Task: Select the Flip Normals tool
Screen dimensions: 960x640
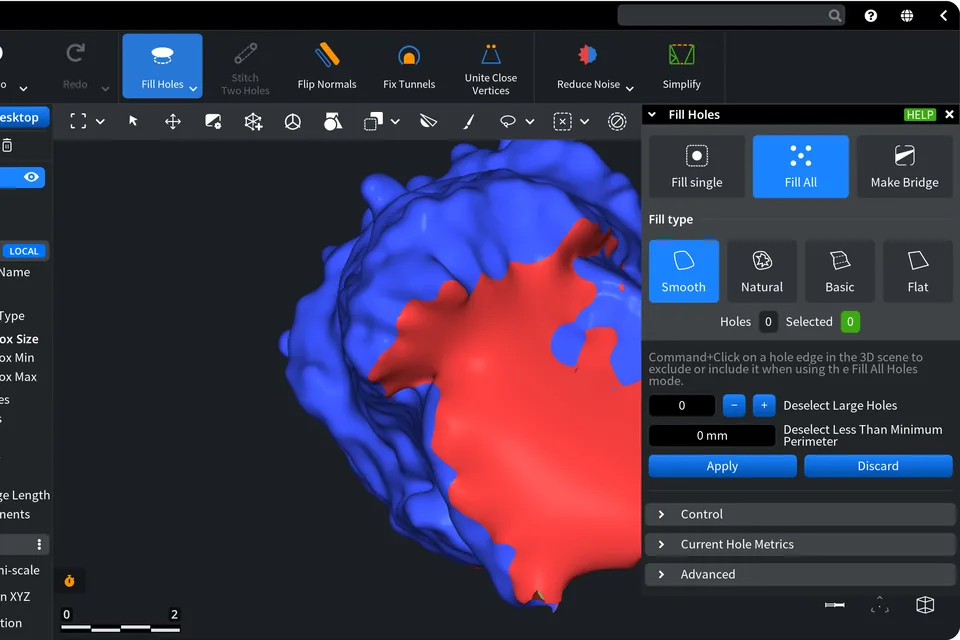Action: click(327, 66)
